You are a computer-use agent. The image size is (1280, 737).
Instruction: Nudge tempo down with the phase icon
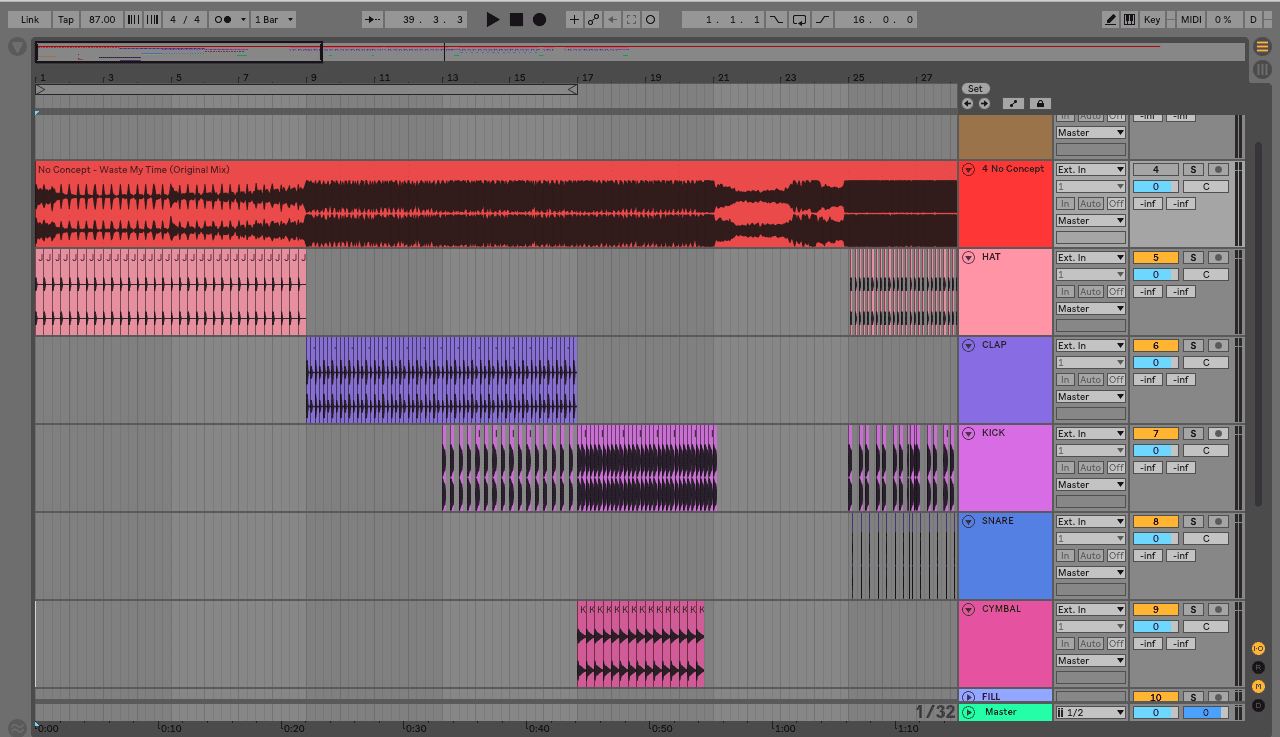click(x=133, y=19)
